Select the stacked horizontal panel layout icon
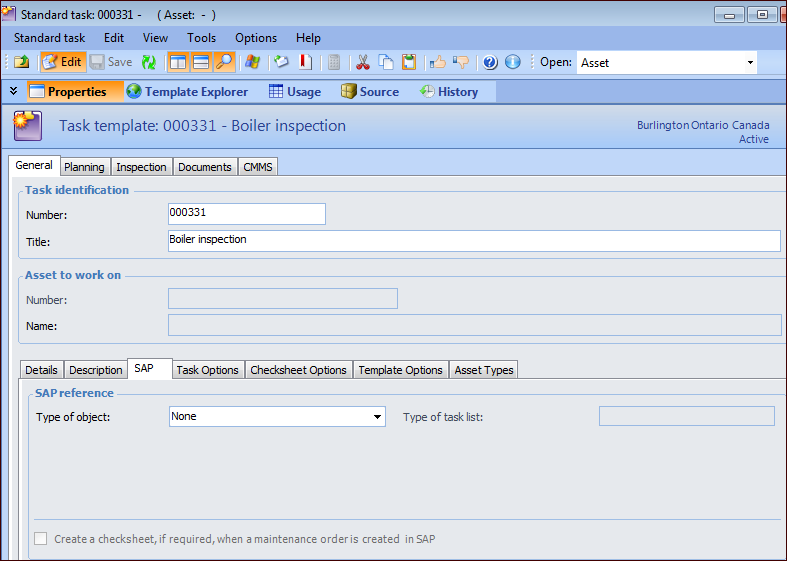This screenshot has height=561, width=787. pyautogui.click(x=201, y=62)
